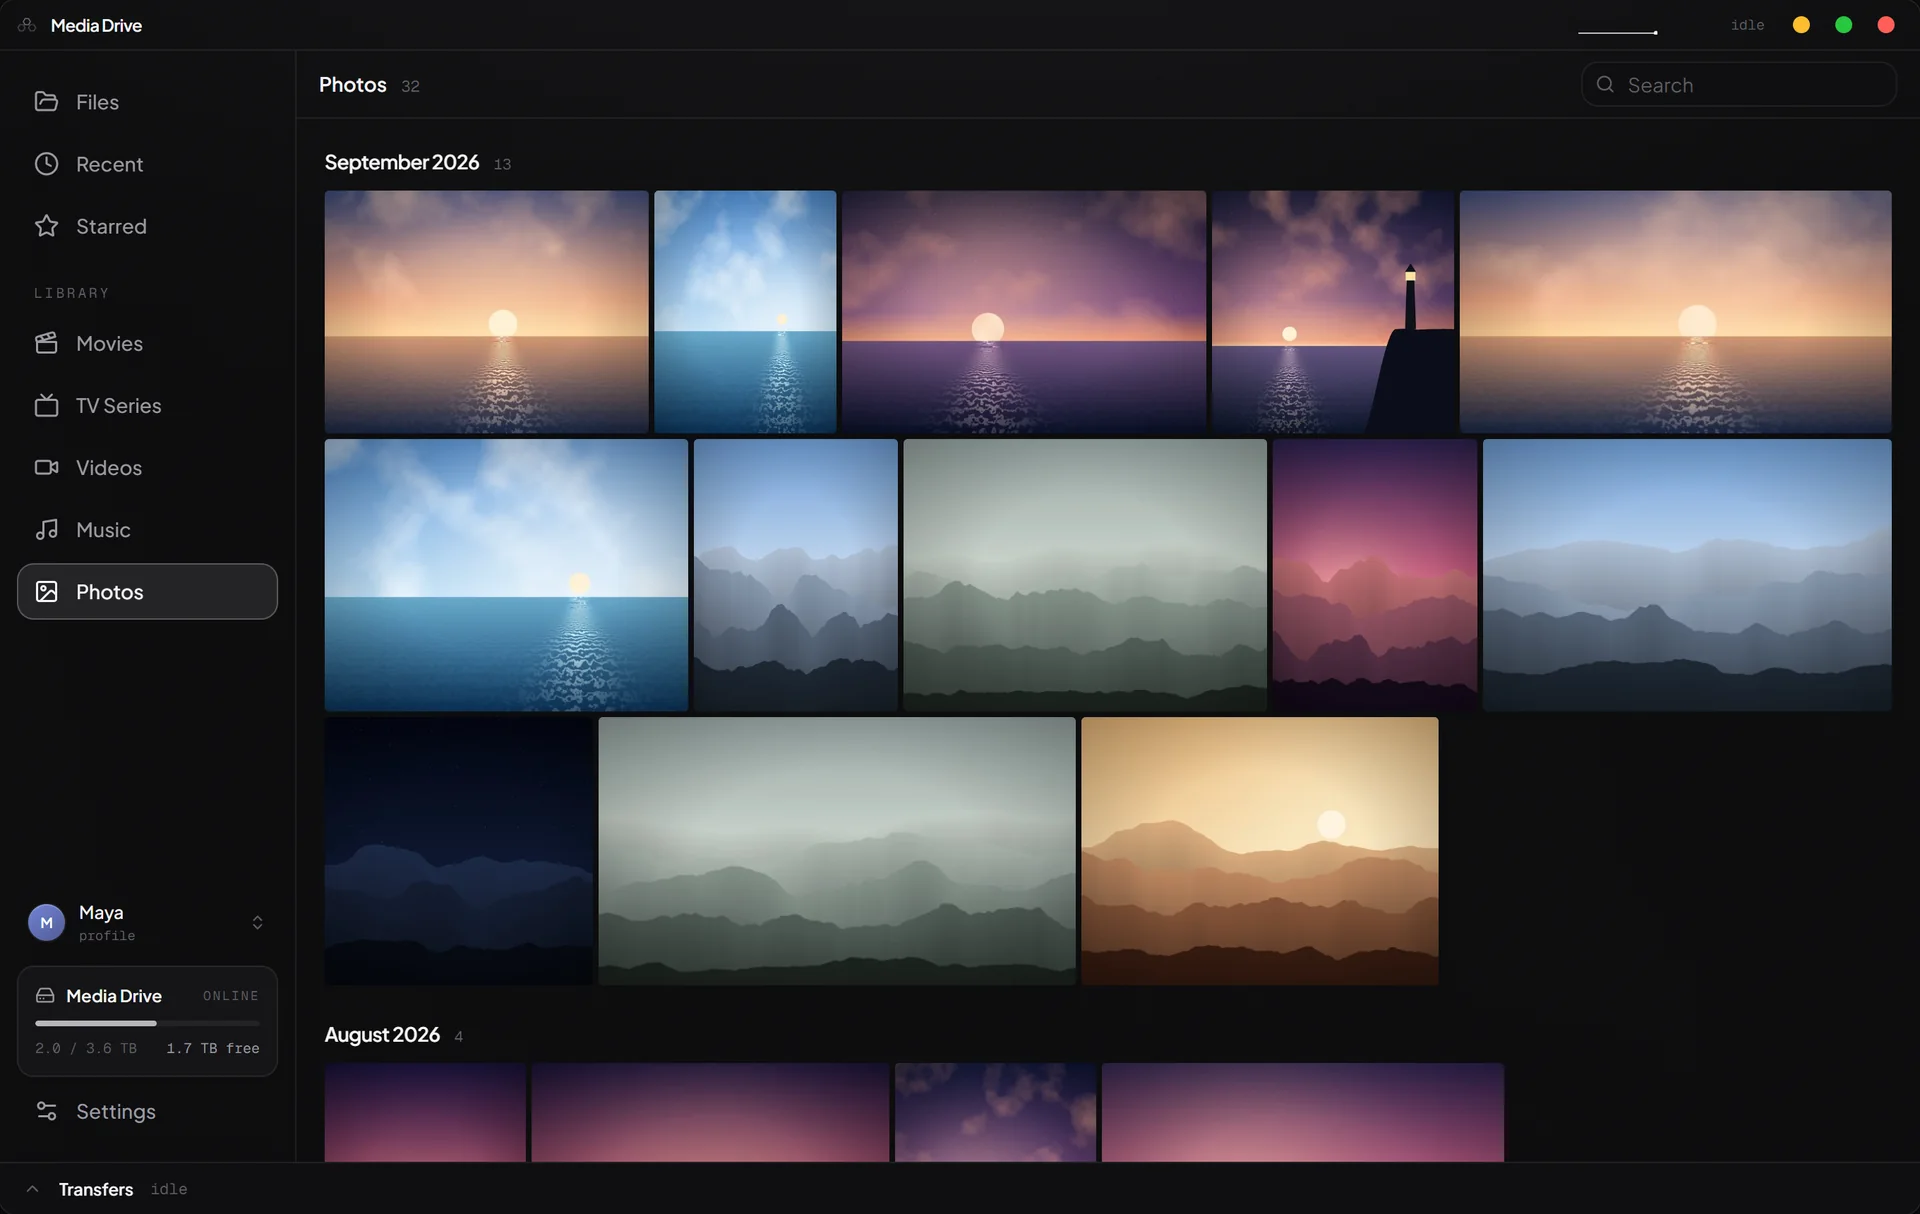Click Maya's profile avatar
The height and width of the screenshot is (1214, 1920).
pos(46,922)
